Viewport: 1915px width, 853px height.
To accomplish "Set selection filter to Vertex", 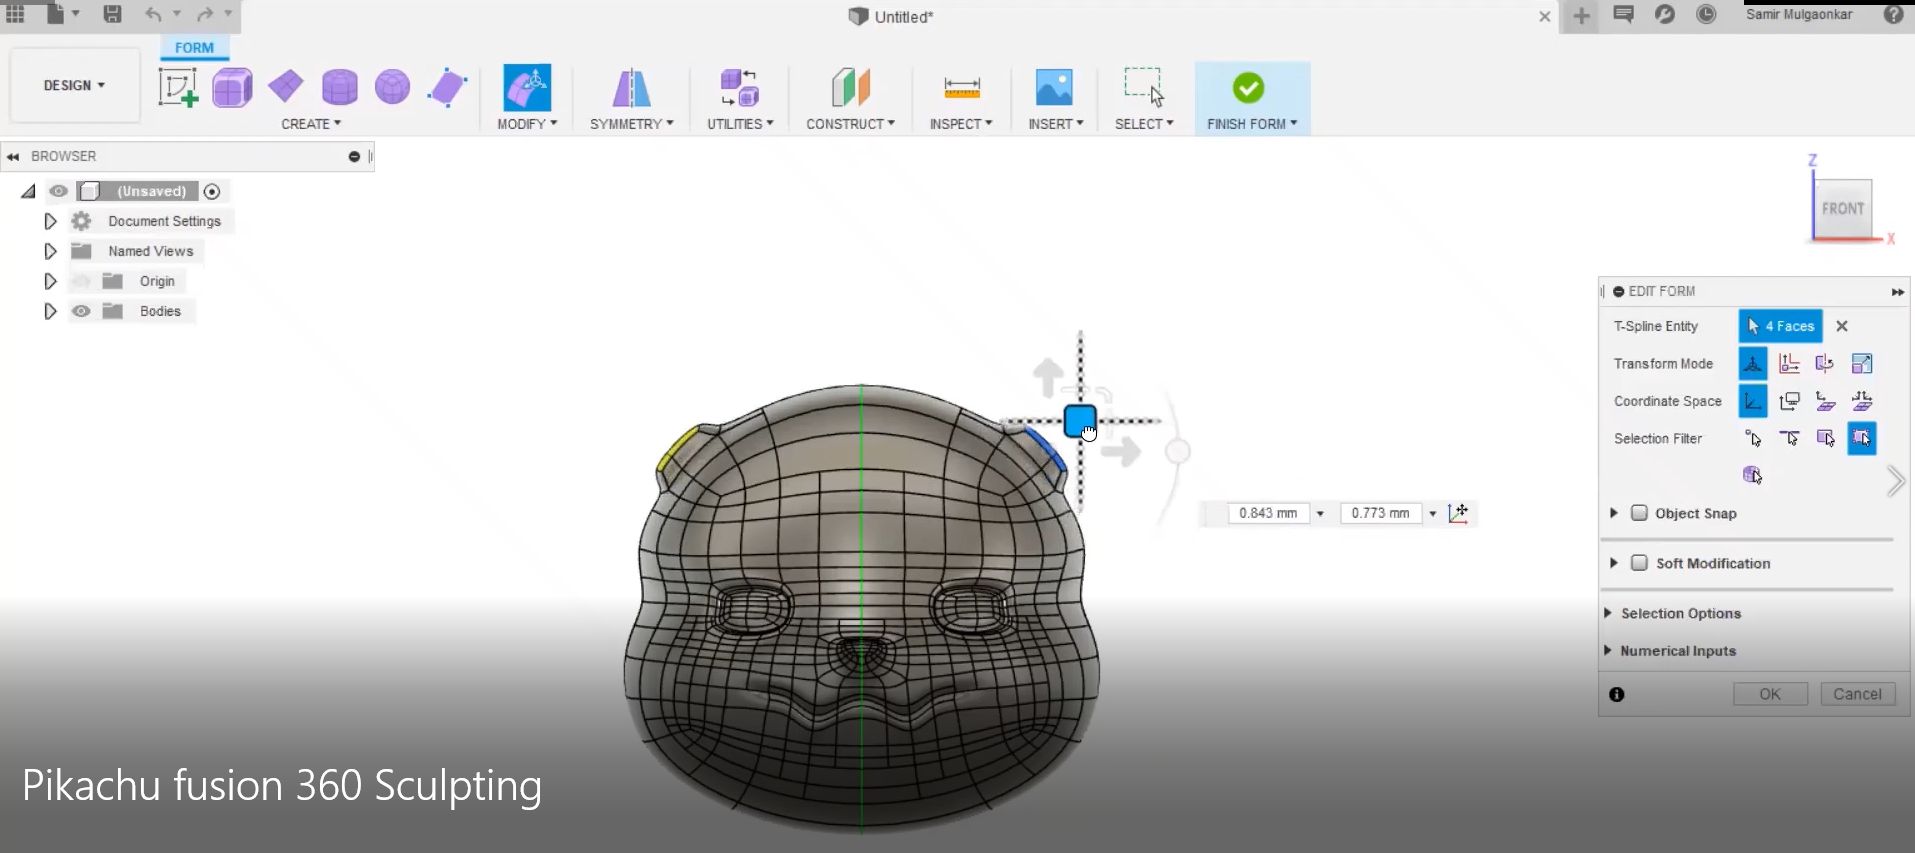I will click(x=1753, y=438).
